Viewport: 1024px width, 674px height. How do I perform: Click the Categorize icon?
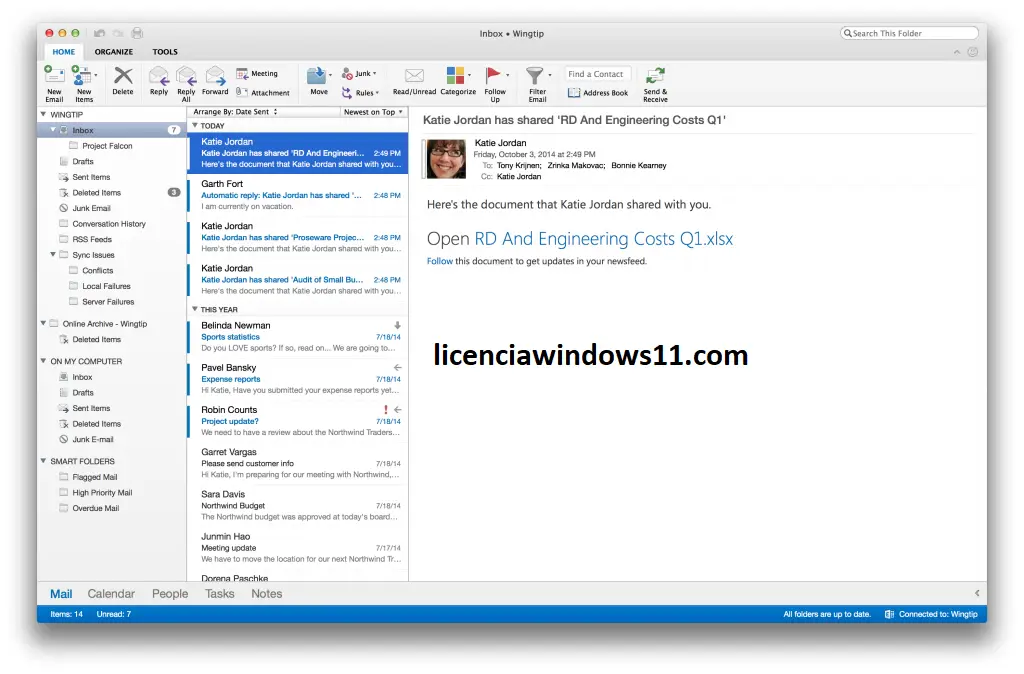[x=455, y=75]
